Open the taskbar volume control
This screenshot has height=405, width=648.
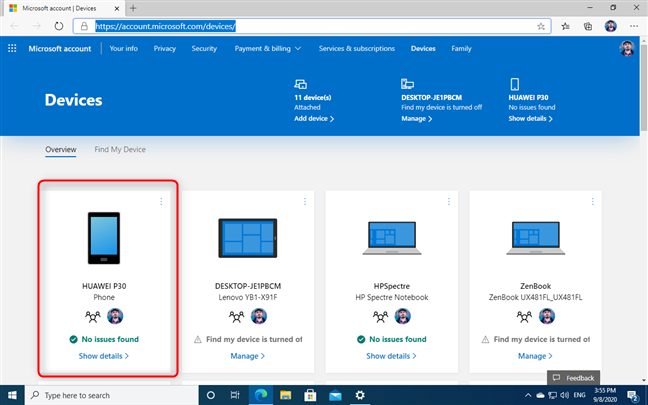point(565,395)
